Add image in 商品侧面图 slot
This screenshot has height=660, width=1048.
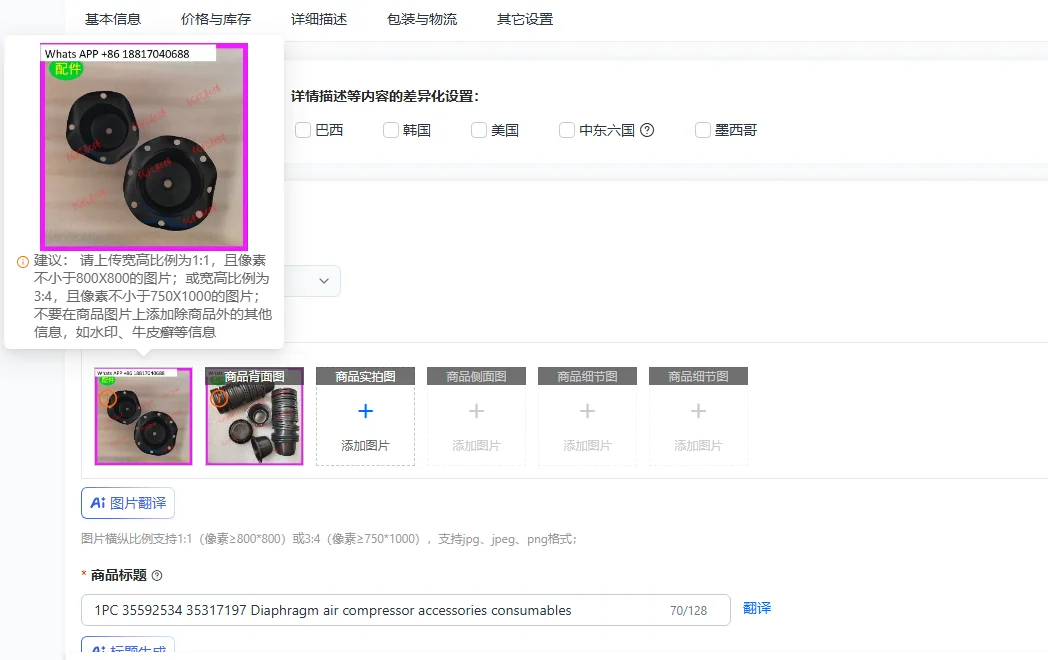click(x=476, y=417)
